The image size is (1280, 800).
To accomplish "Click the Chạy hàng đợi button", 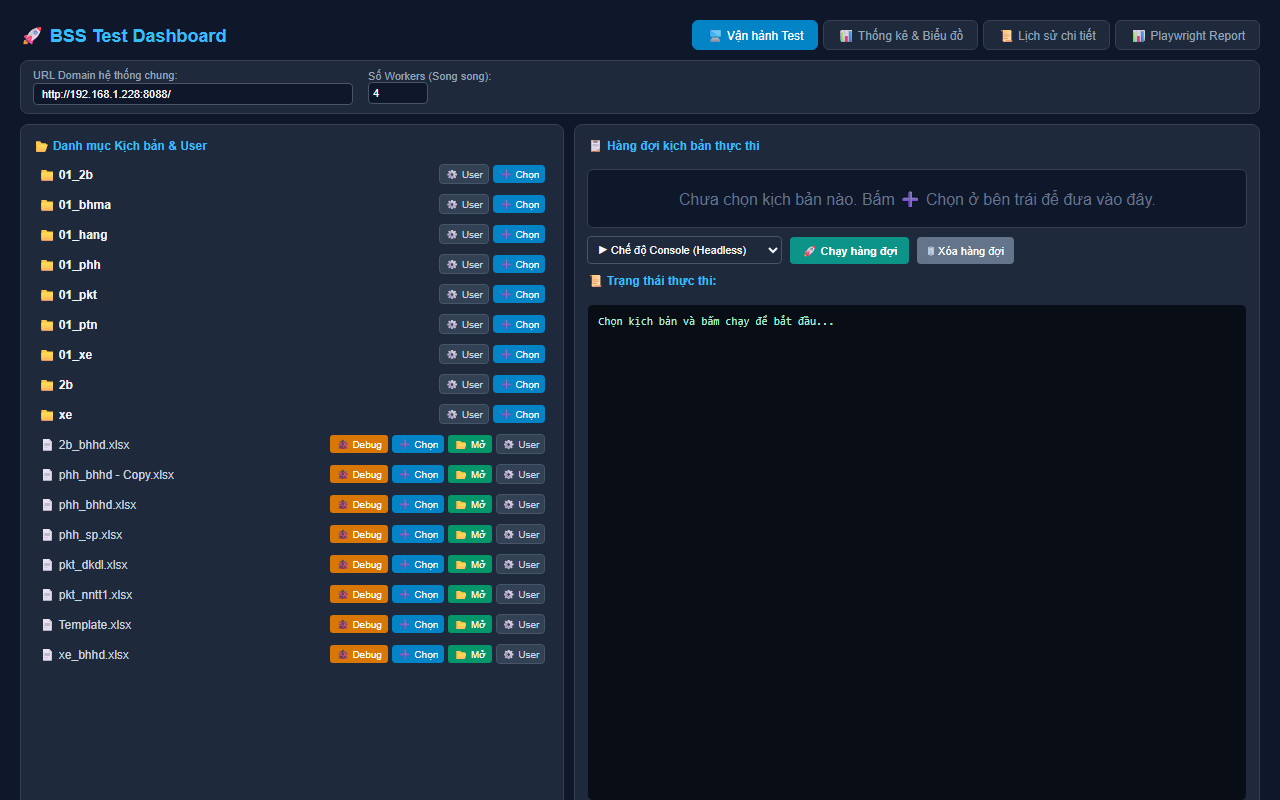I will click(849, 250).
